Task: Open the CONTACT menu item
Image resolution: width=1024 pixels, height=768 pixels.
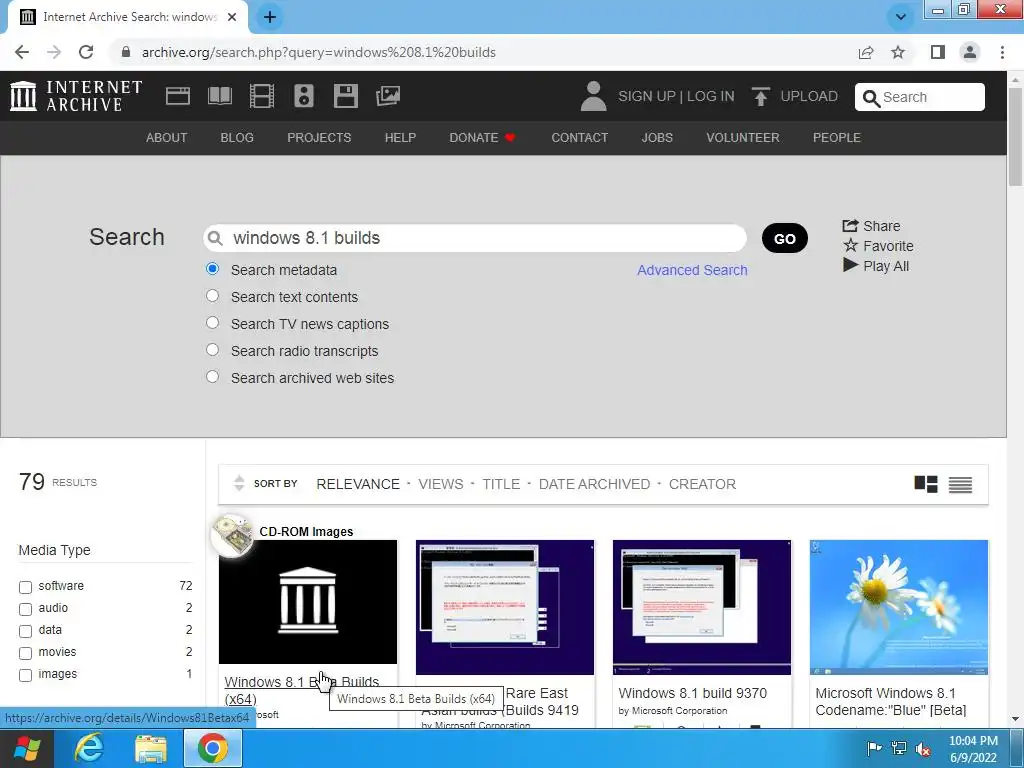Action: [x=579, y=138]
